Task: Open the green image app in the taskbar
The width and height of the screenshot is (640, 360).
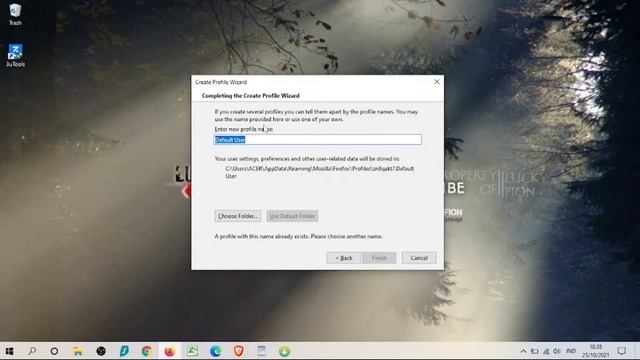Action: 193,351
